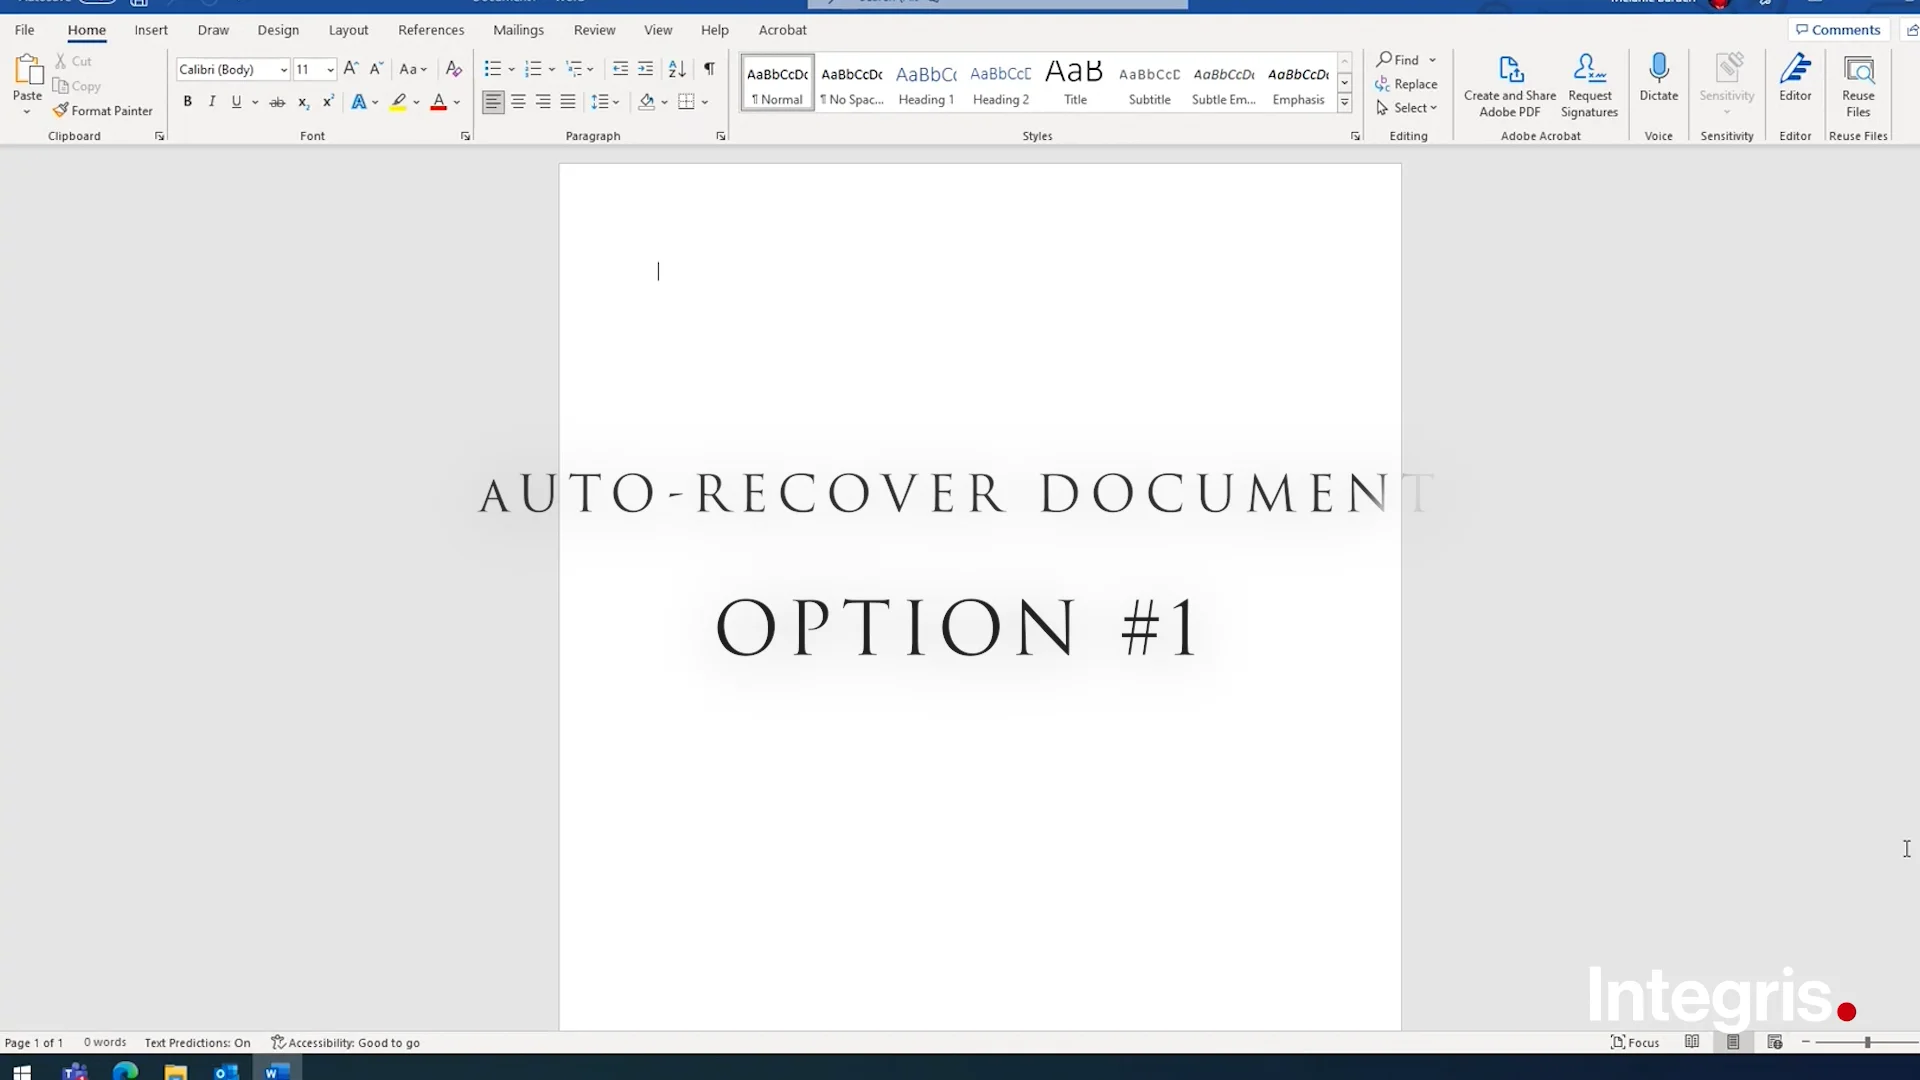
Task: Toggle paragraph marks visibility
Action: [709, 68]
